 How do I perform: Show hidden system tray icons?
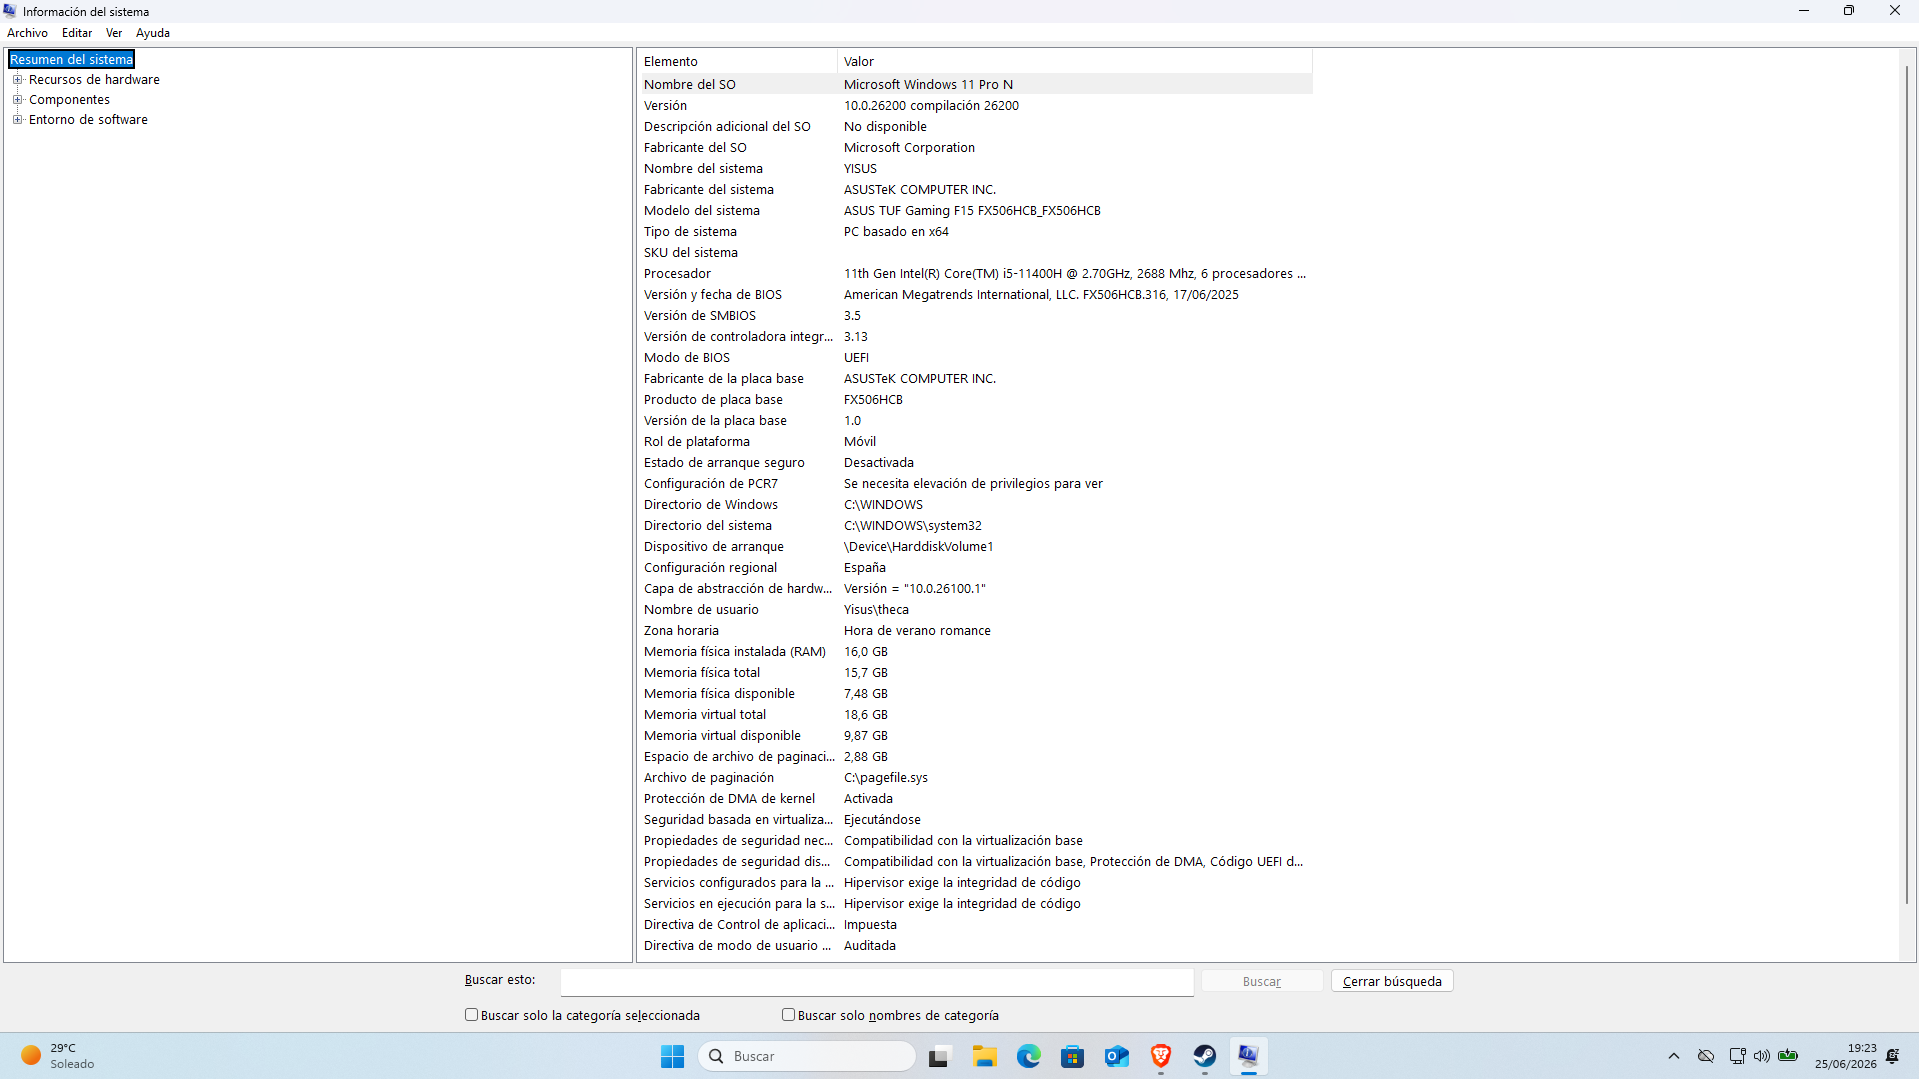click(1674, 1056)
